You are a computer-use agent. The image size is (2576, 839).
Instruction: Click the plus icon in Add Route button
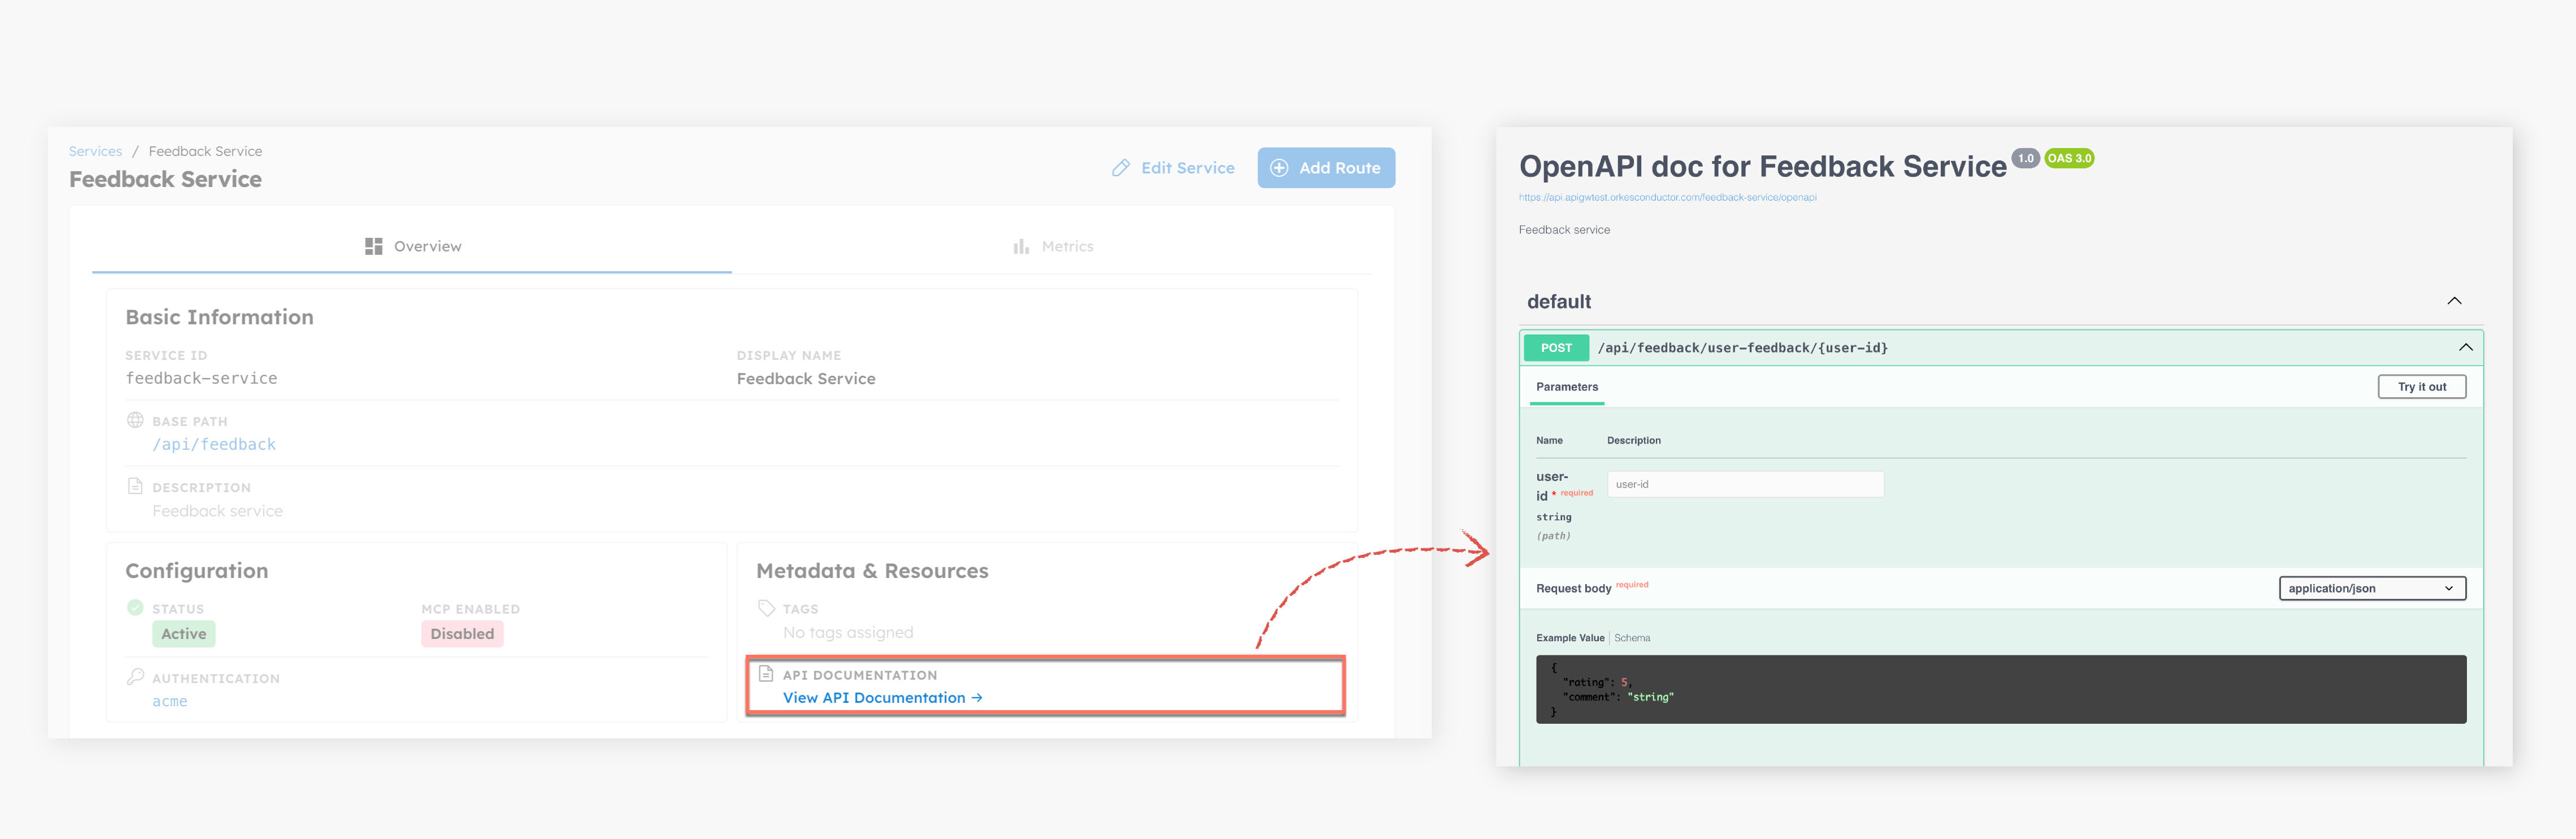(1280, 167)
